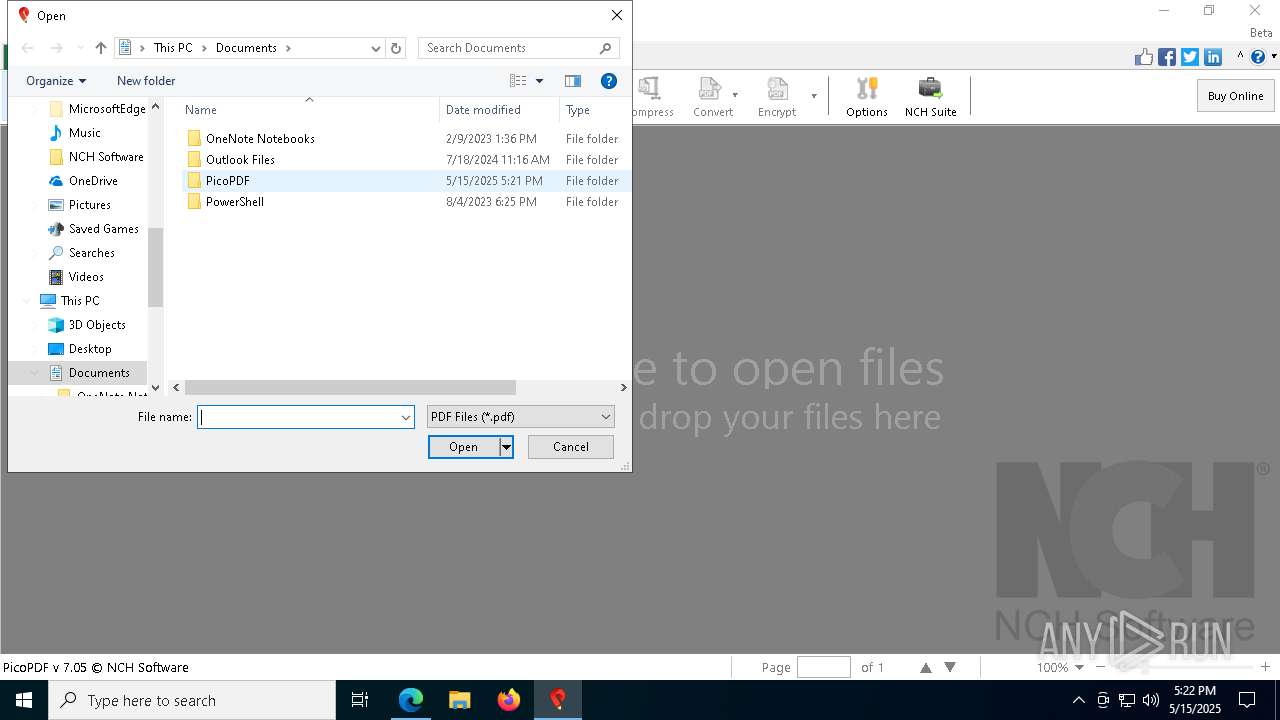Go to next page arrow
Image resolution: width=1280 pixels, height=720 pixels.
point(950,667)
